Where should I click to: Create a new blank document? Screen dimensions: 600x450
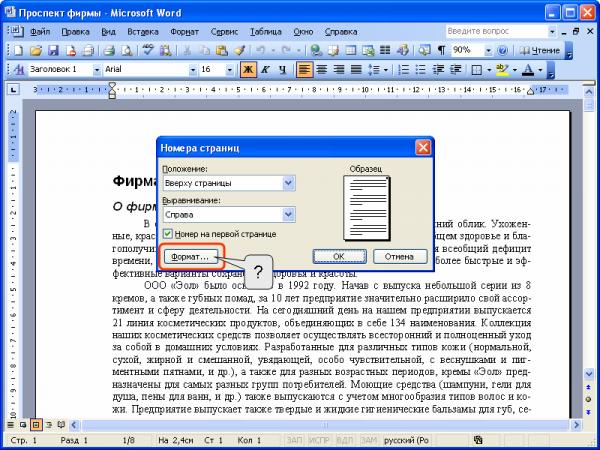tap(18, 50)
